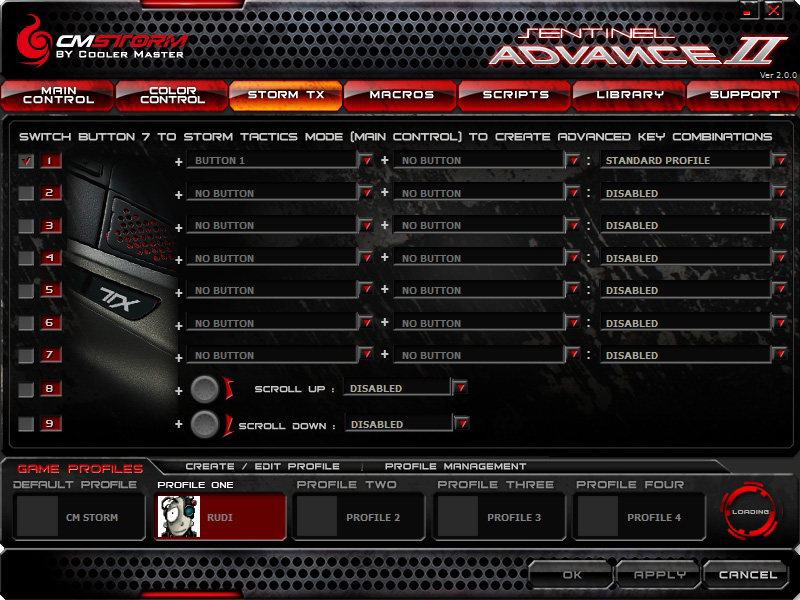800x600 pixels.
Task: Click the red number 5 combo badge
Action: click(51, 290)
